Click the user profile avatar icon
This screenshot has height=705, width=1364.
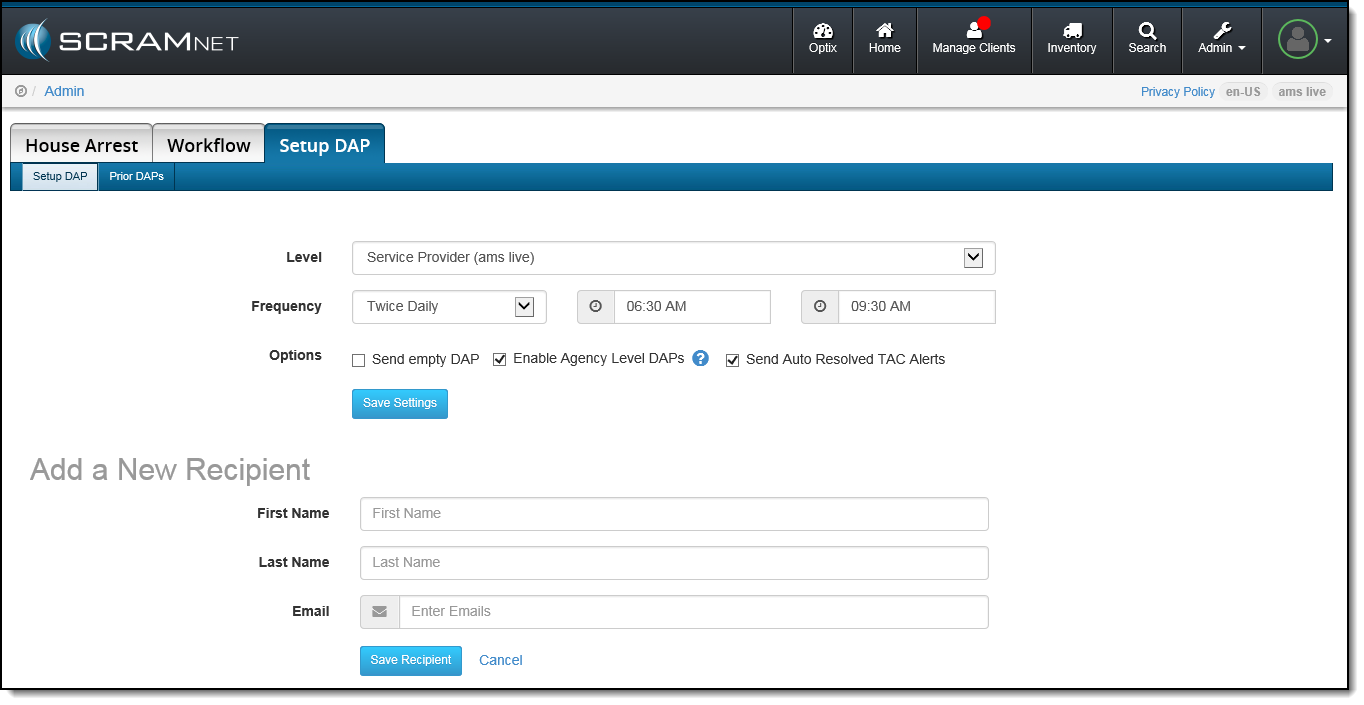tap(1297, 40)
